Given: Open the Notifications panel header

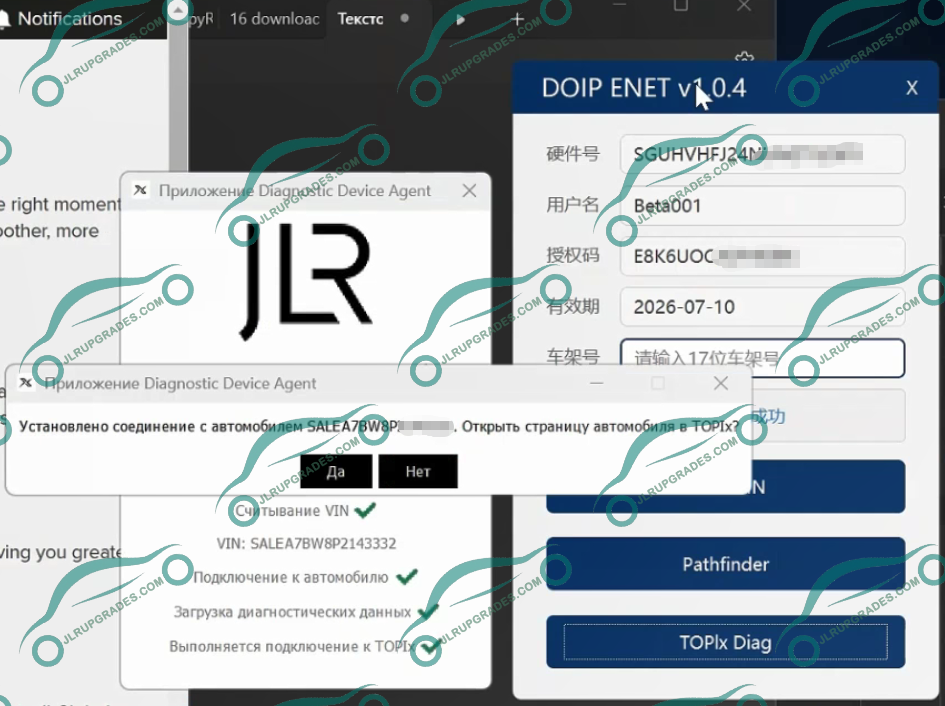Looking at the screenshot, I should 70,19.
